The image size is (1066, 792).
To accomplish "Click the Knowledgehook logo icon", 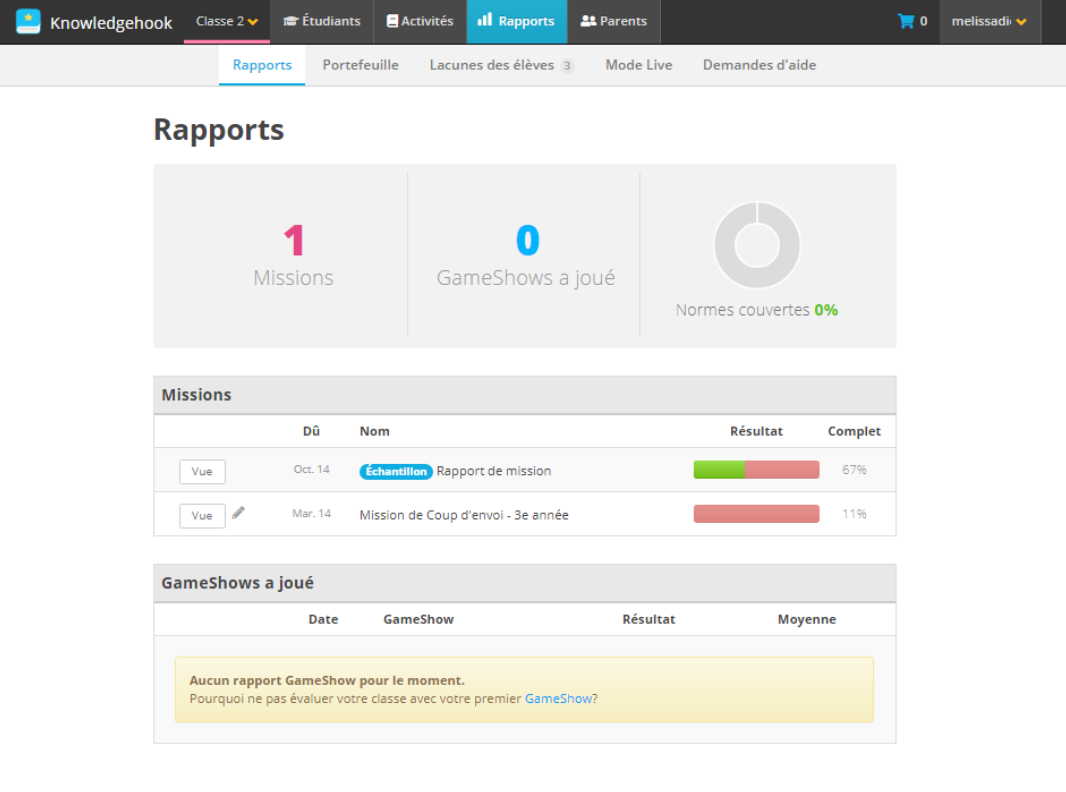I will [28, 22].
